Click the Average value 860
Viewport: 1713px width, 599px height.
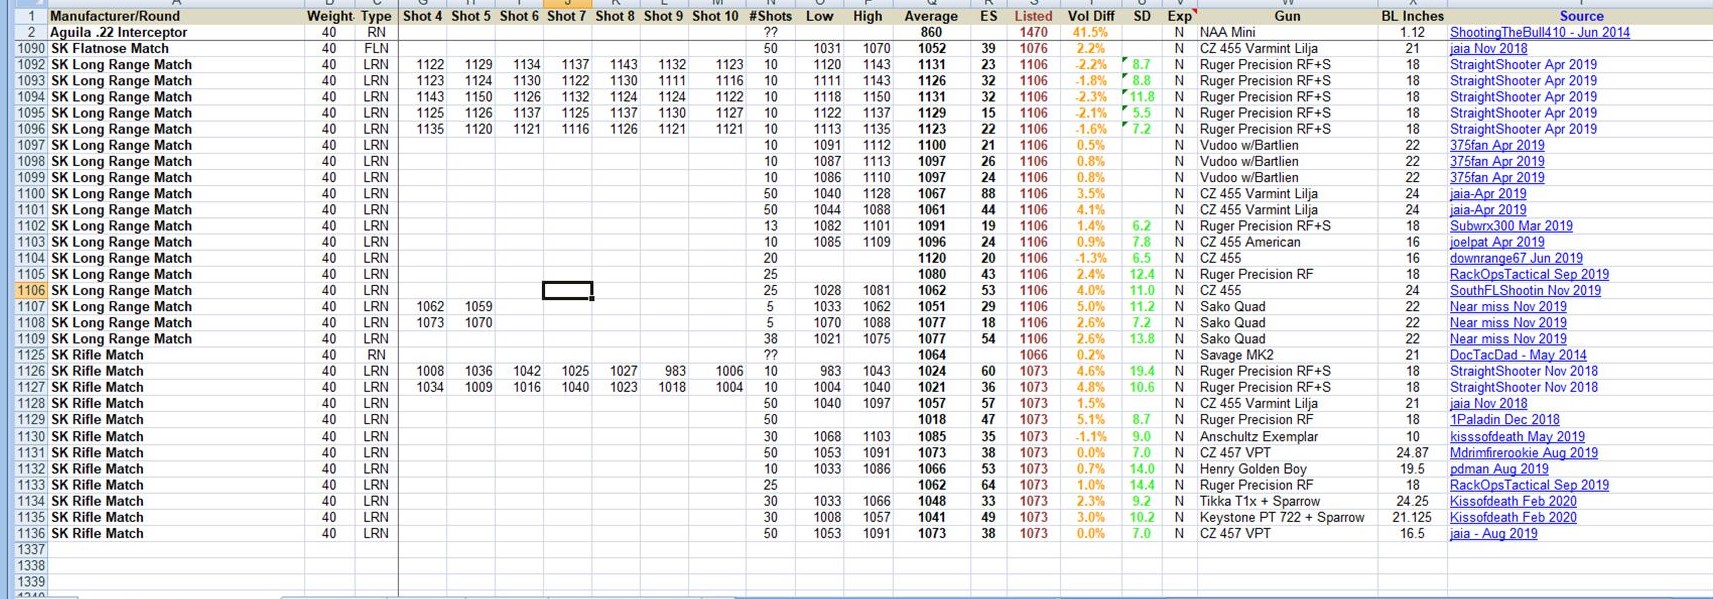coord(931,32)
